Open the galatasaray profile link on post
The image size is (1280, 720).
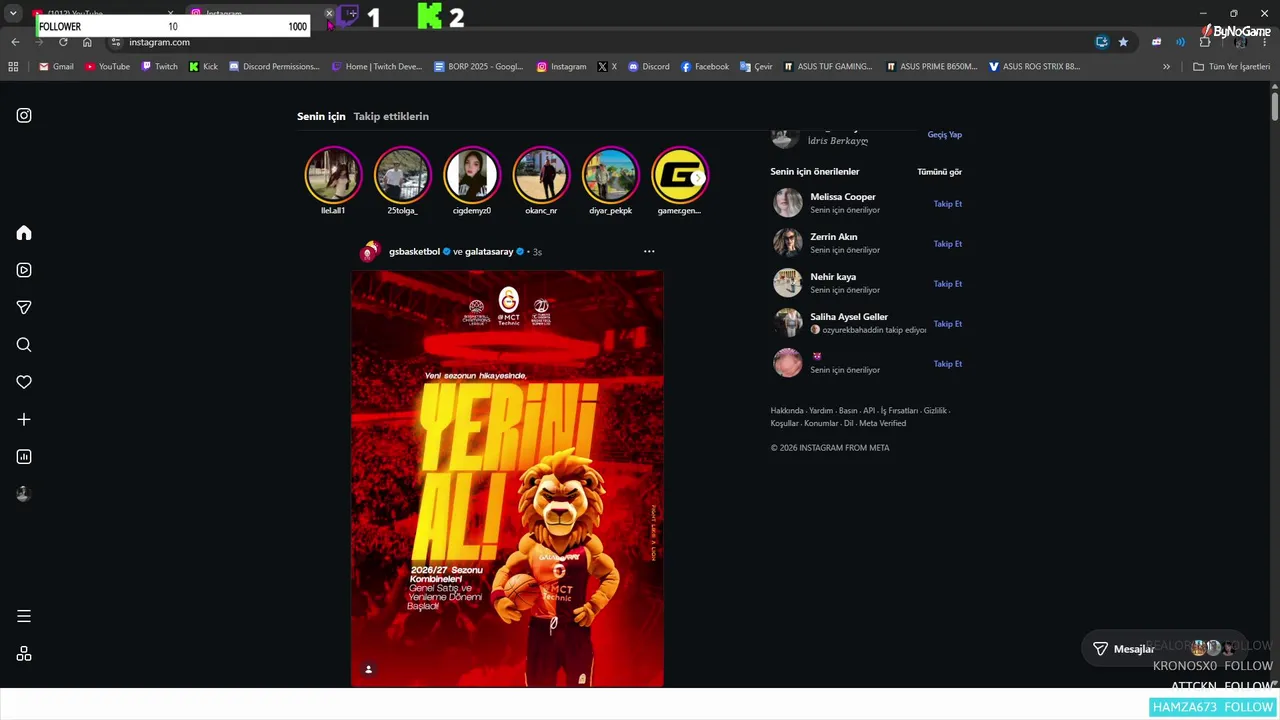click(489, 252)
